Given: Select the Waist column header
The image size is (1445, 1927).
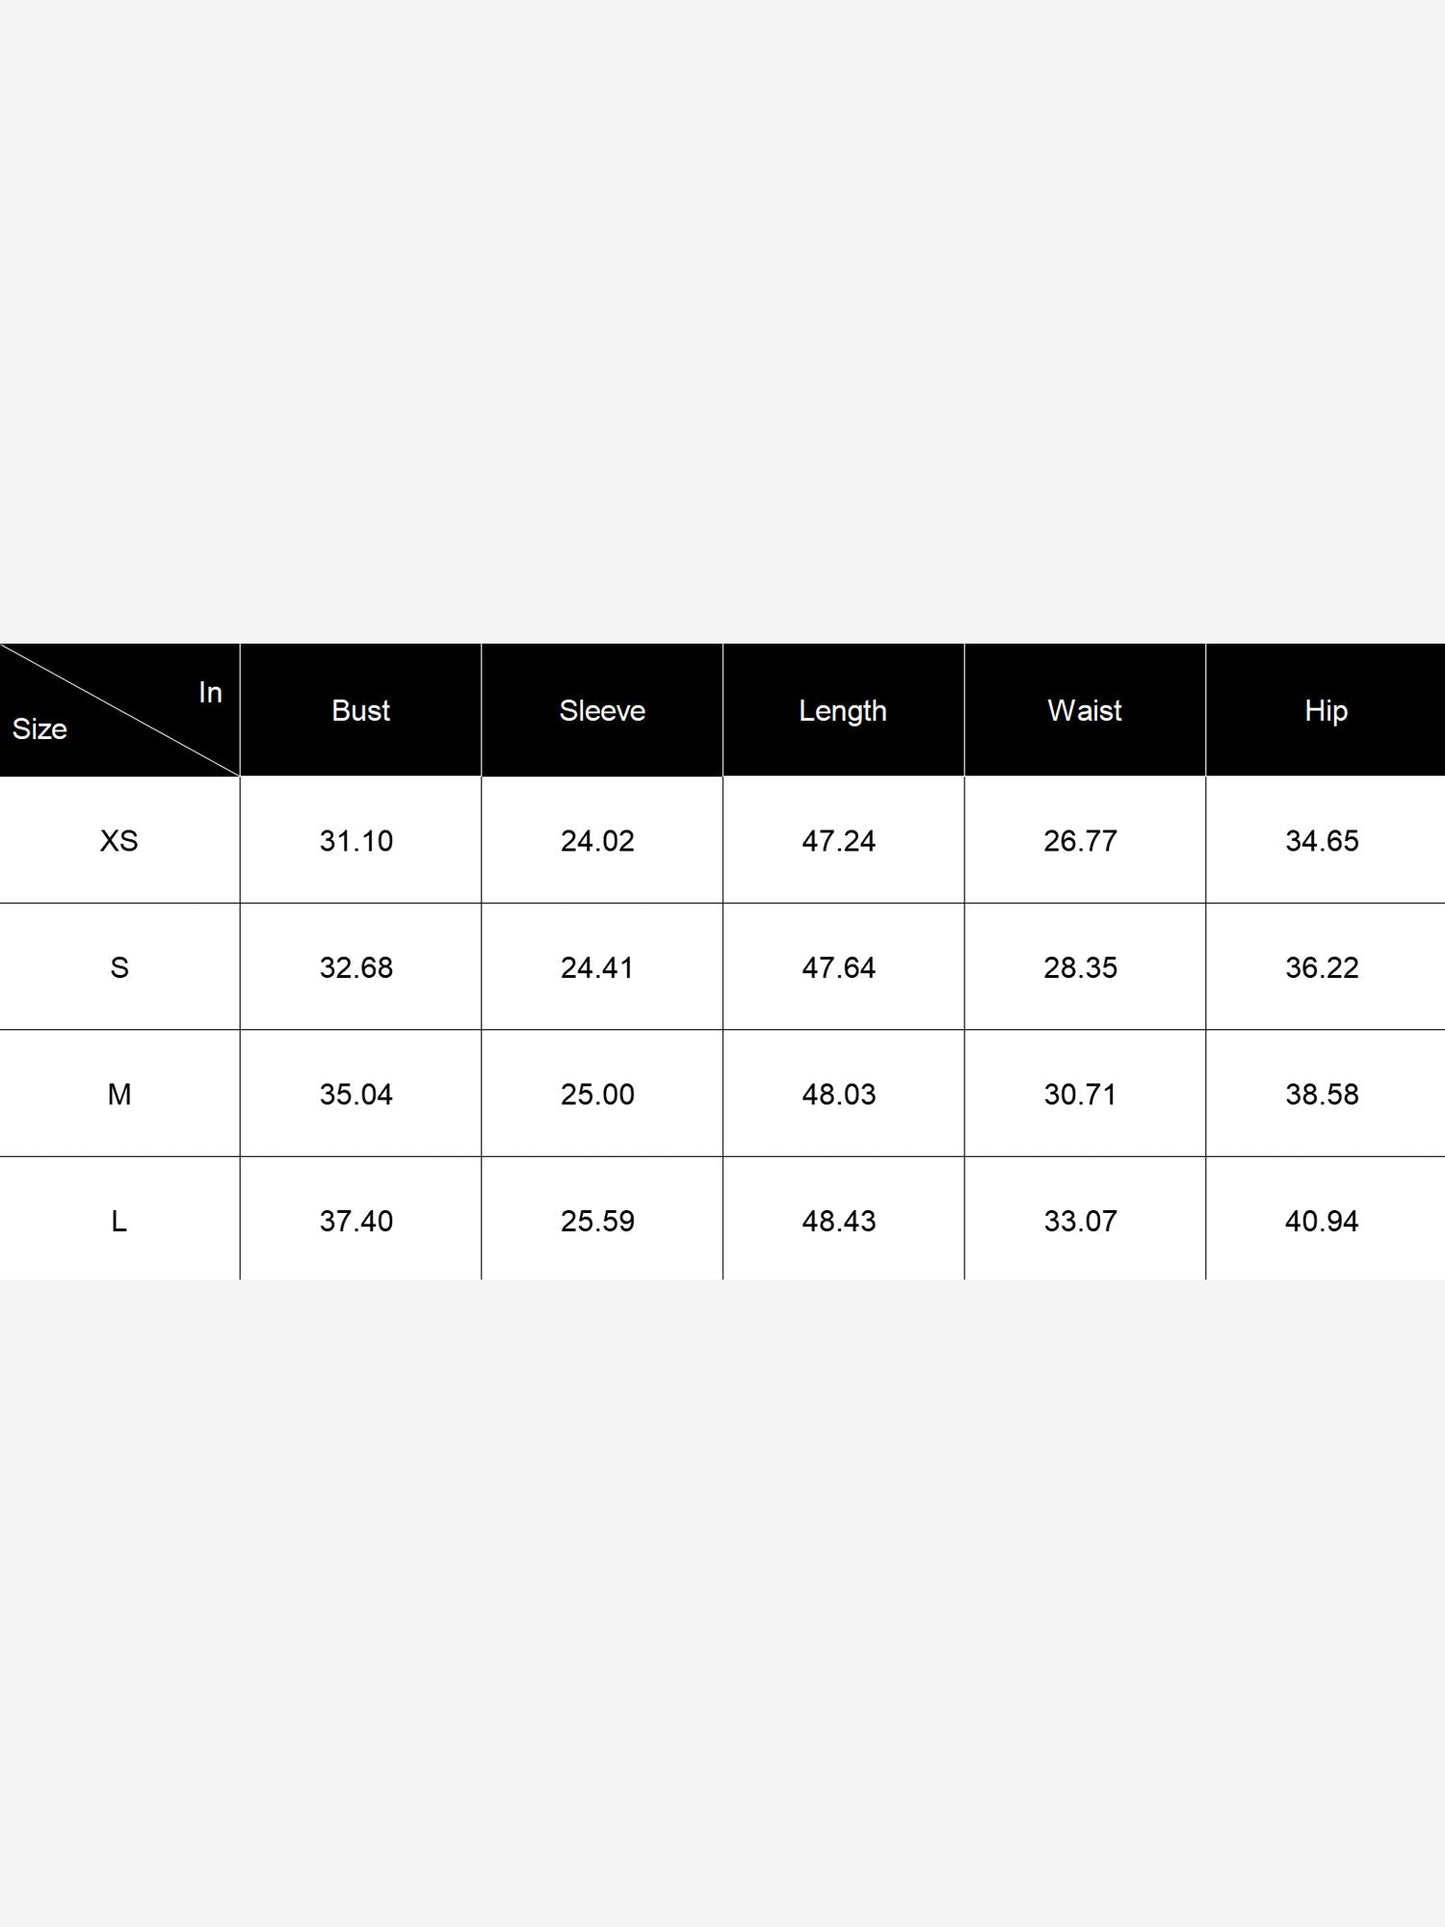Looking at the screenshot, I should (x=1084, y=710).
